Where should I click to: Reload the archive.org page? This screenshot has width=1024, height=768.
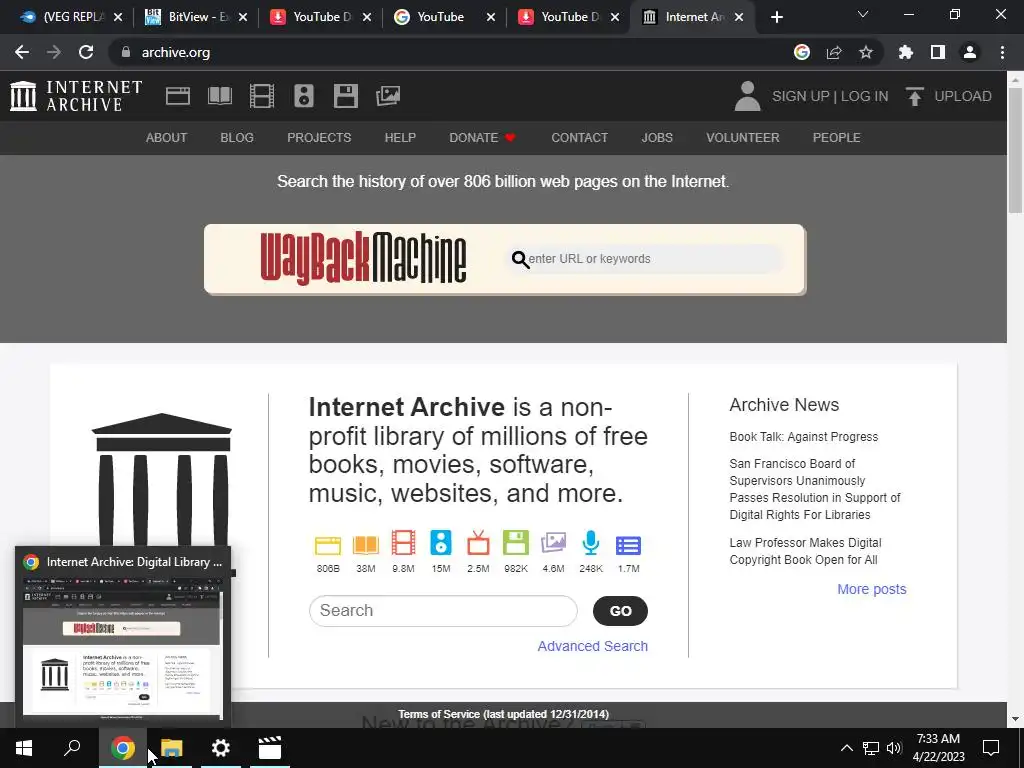pos(86,52)
